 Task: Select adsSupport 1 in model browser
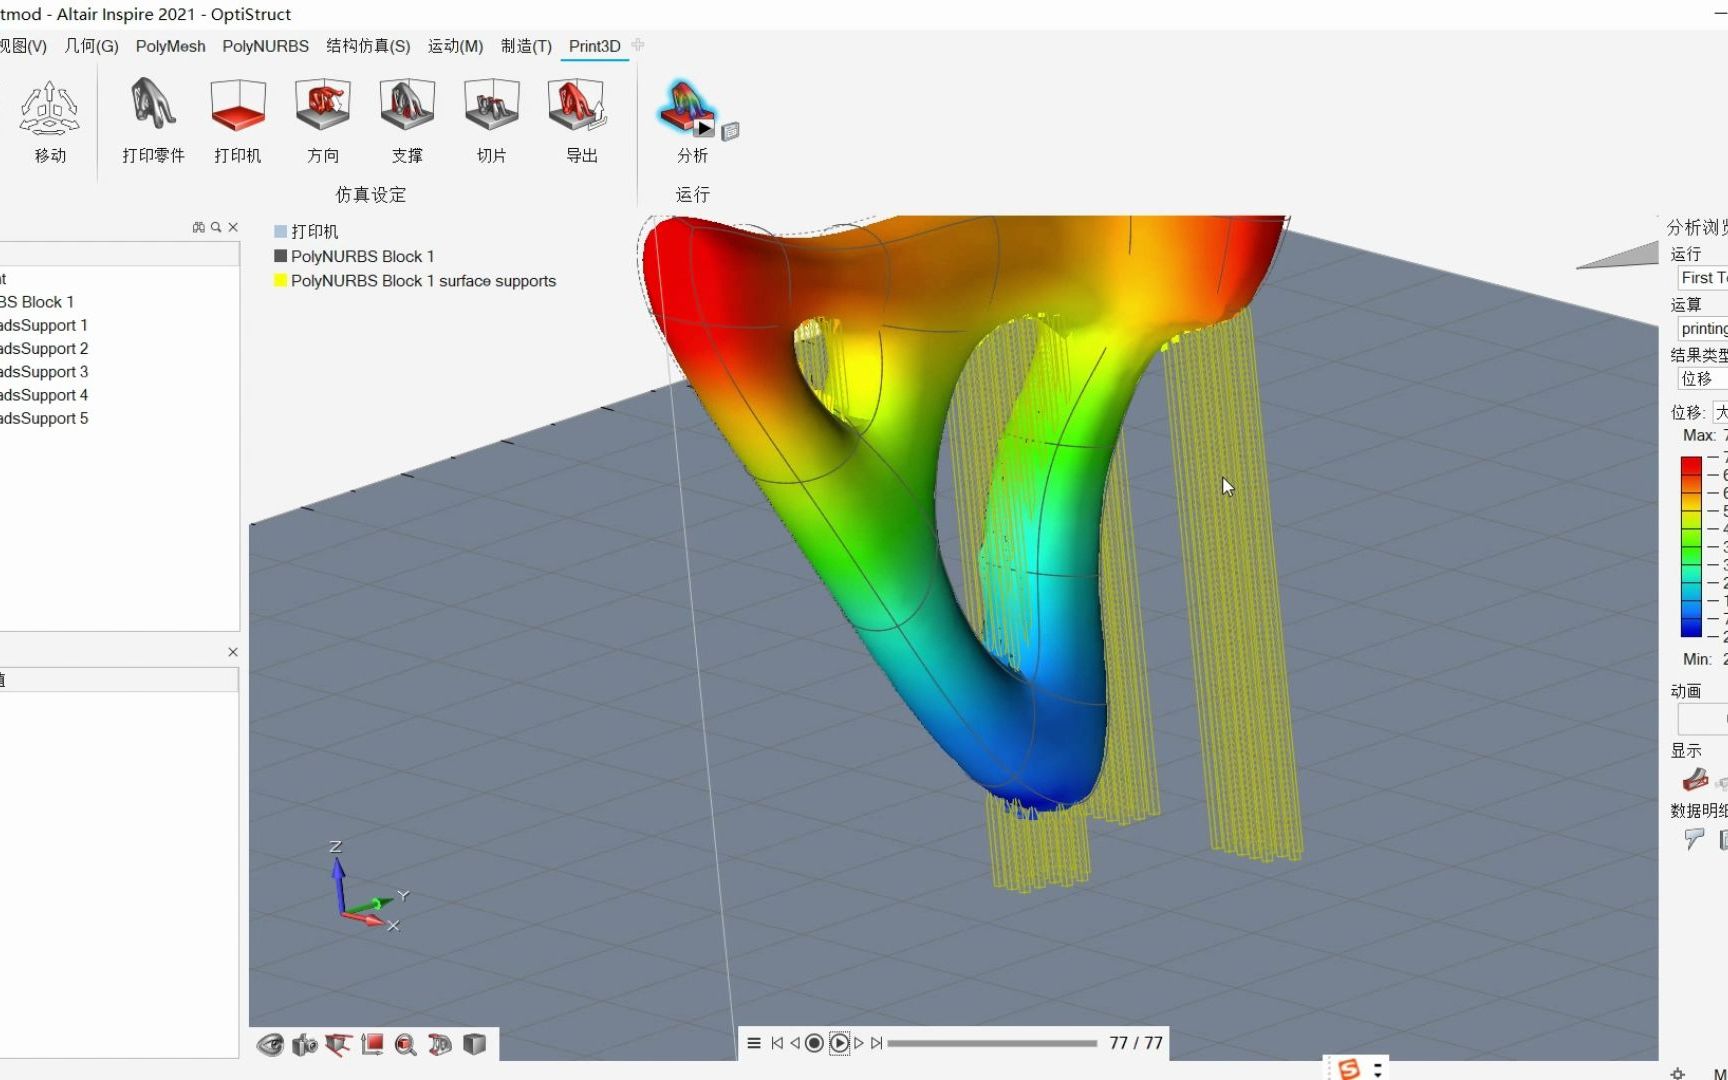[44, 325]
